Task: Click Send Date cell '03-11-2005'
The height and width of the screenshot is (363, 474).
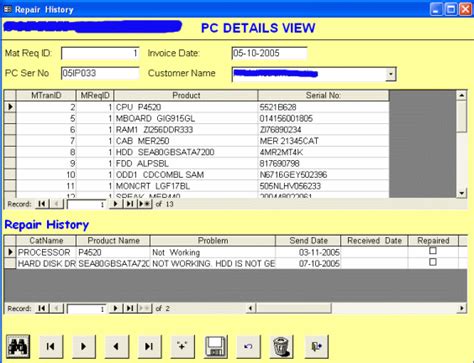Action: (x=308, y=252)
